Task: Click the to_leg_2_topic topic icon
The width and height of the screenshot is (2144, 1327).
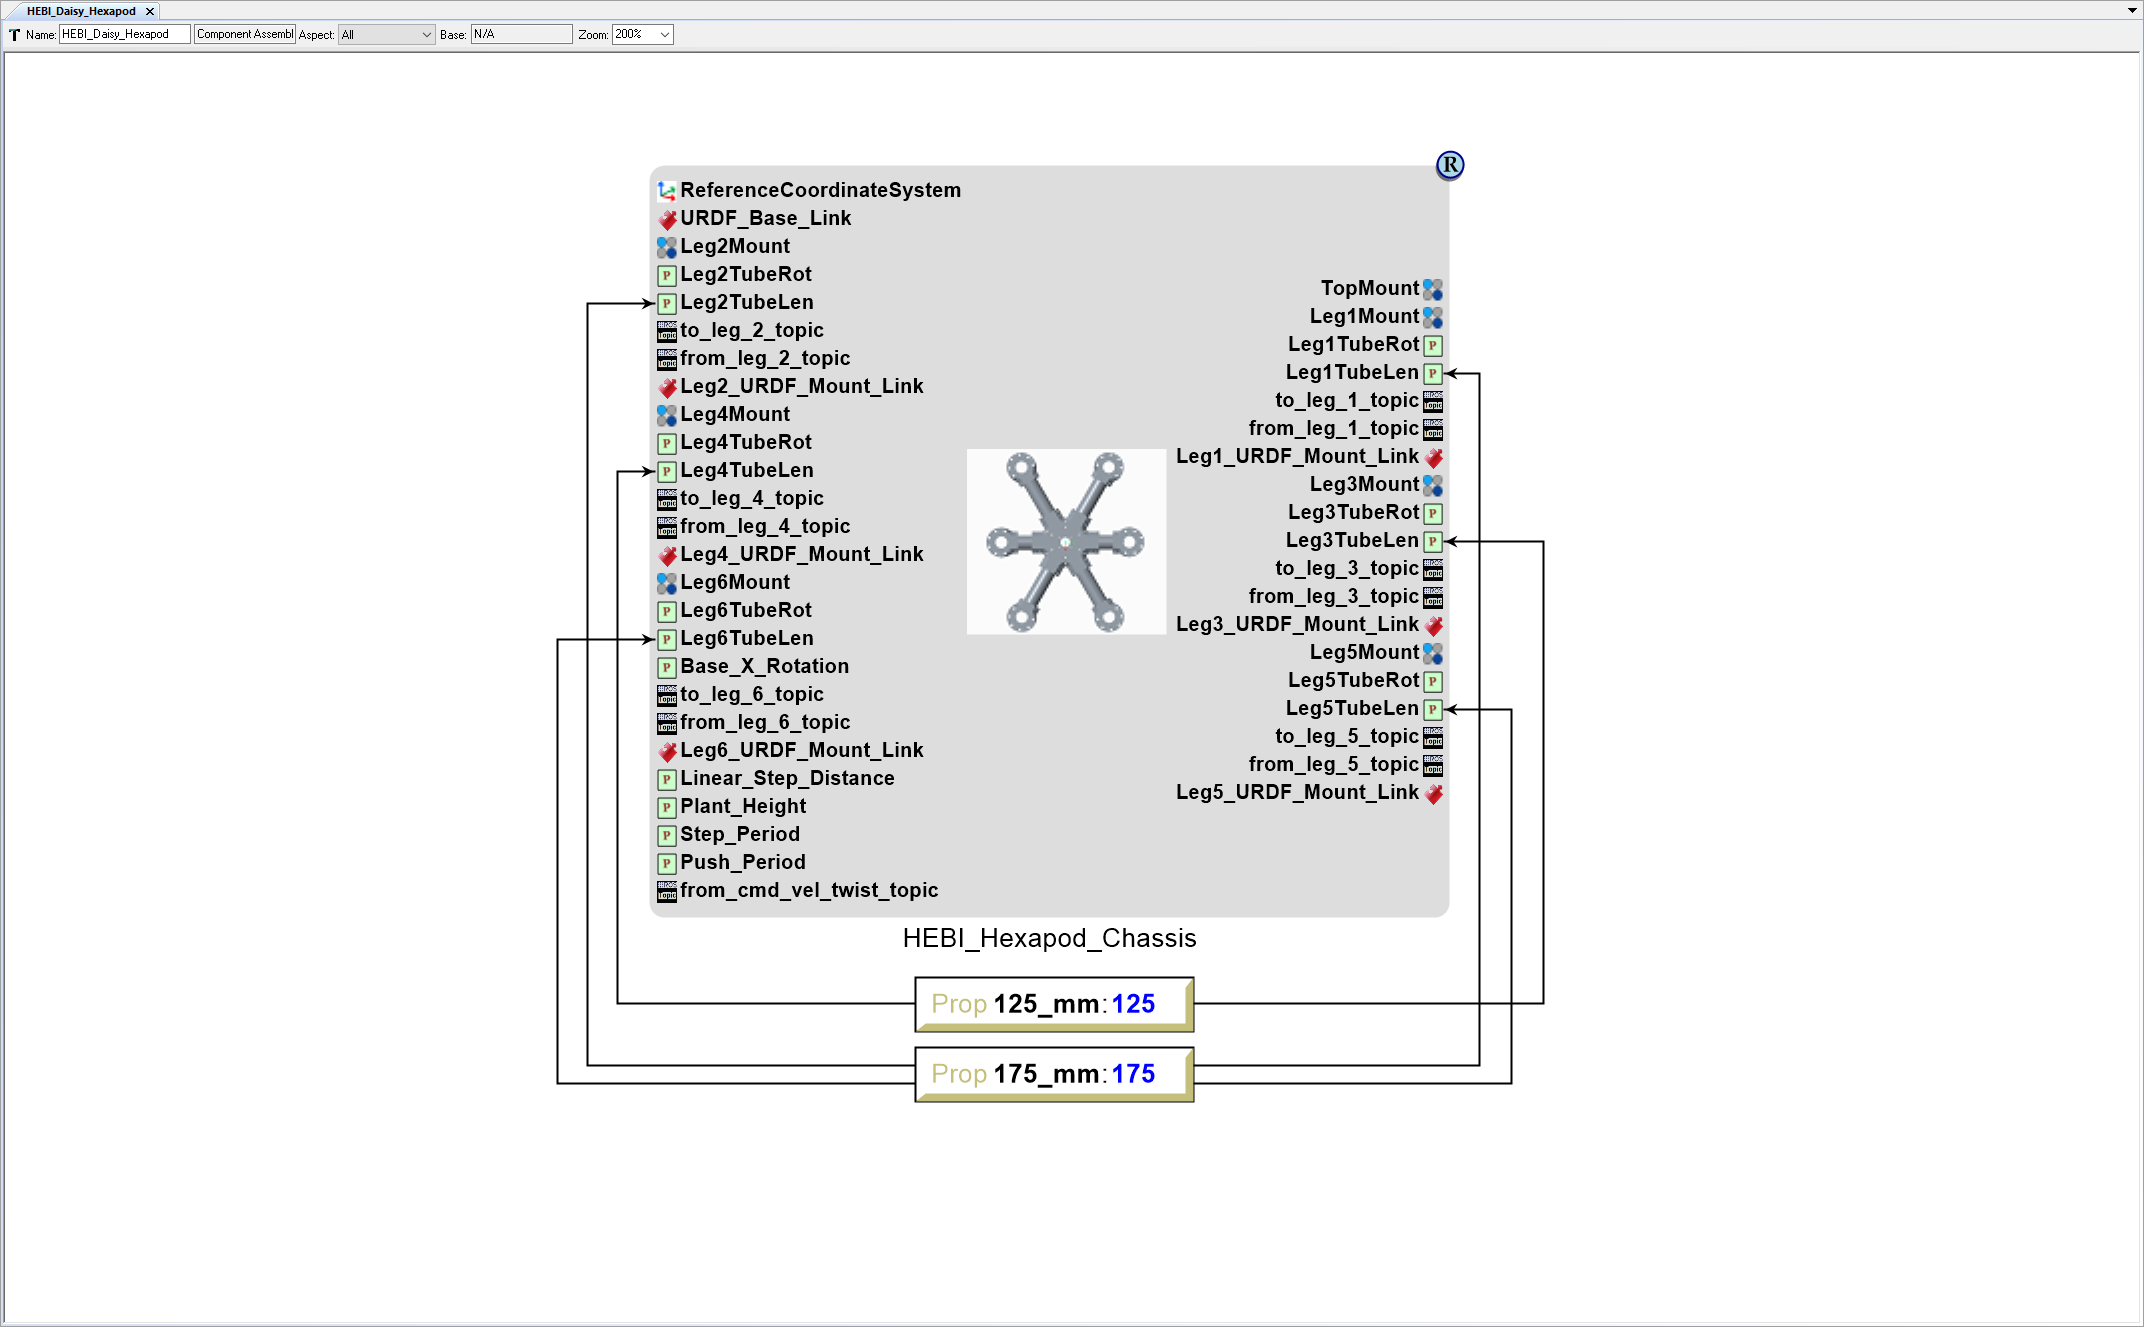Action: 668,331
